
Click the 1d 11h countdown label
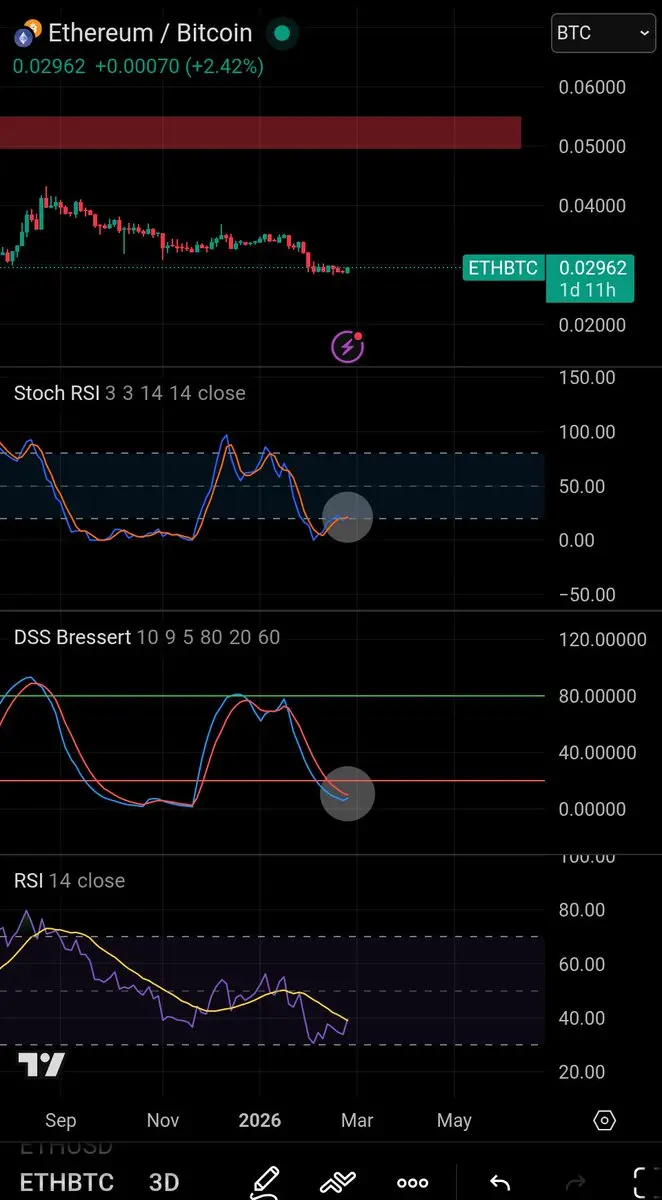point(588,291)
